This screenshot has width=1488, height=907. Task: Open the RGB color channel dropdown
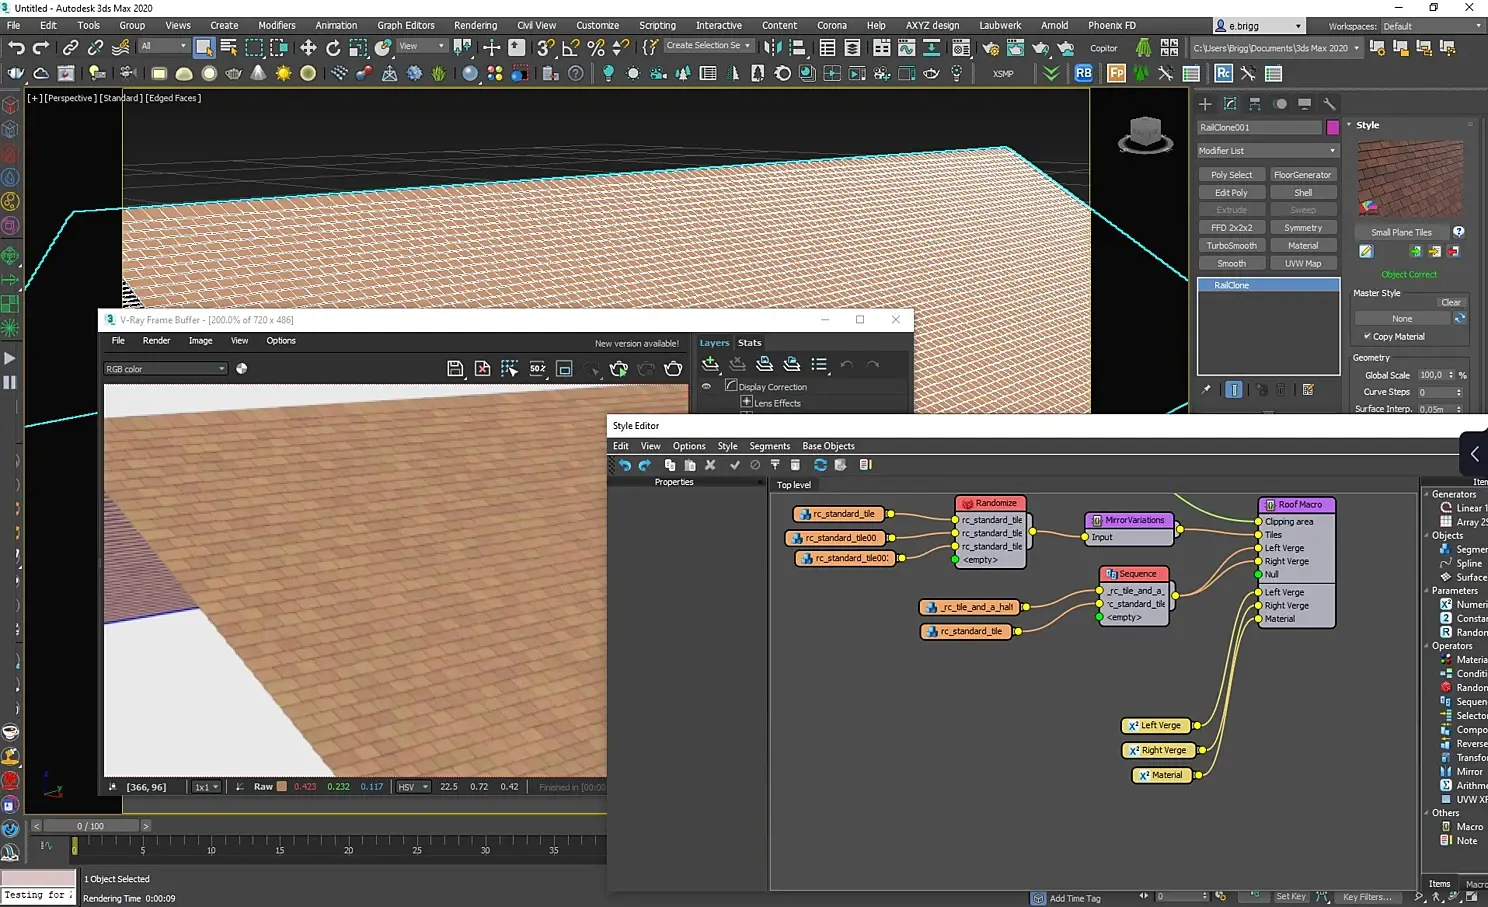165,369
